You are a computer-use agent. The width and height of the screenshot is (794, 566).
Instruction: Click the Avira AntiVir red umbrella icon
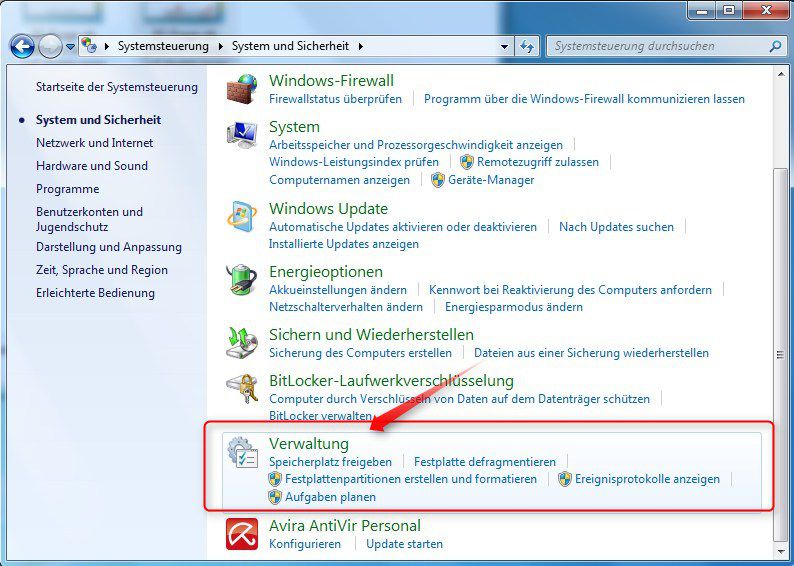pyautogui.click(x=242, y=534)
